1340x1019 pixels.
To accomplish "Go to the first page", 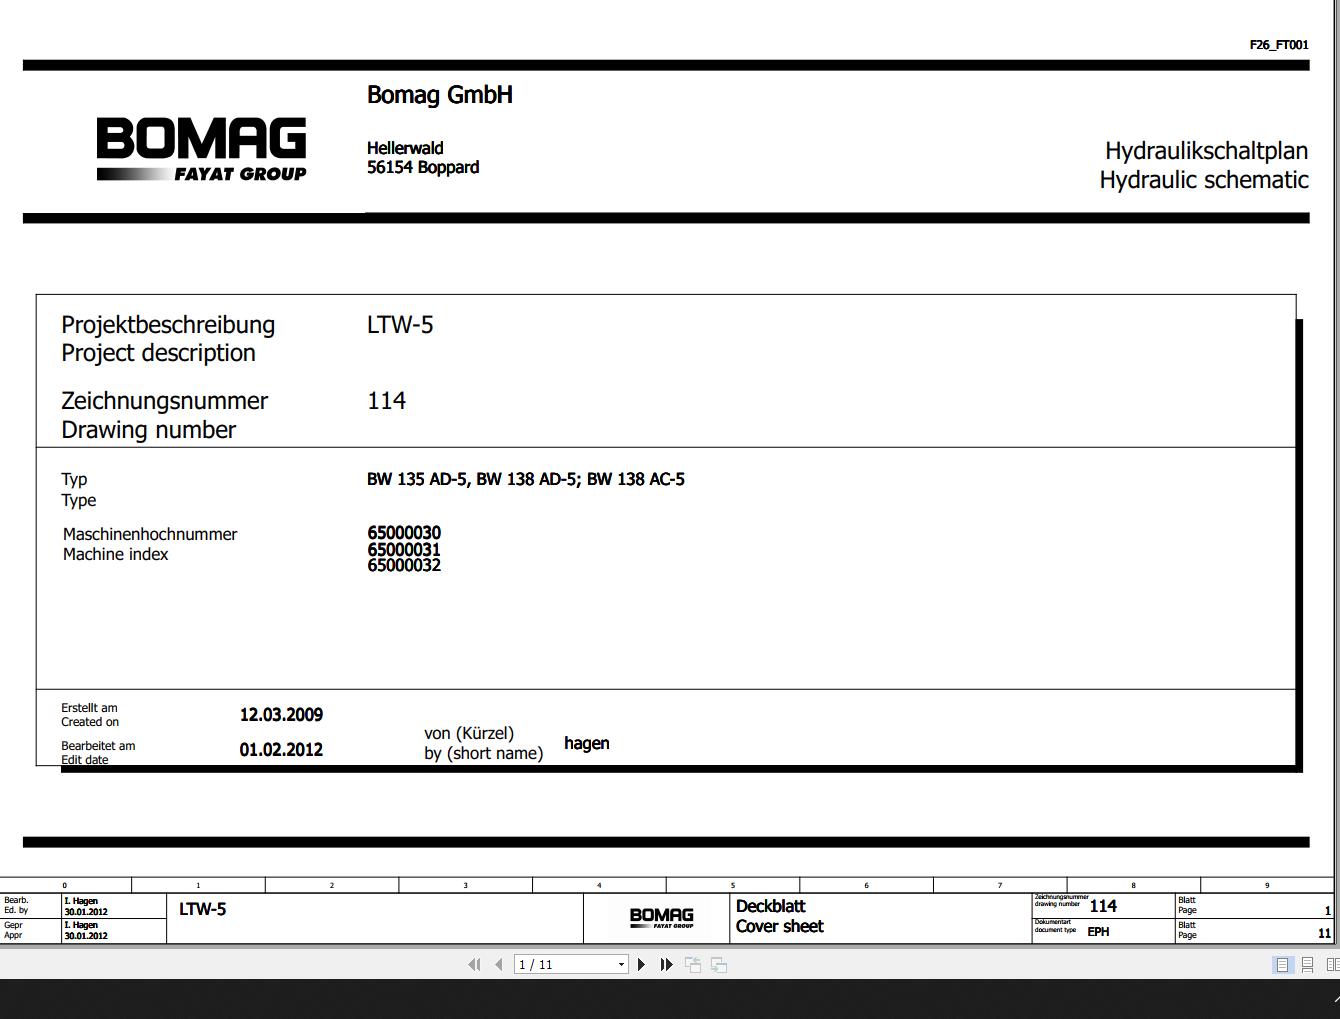I will [474, 965].
